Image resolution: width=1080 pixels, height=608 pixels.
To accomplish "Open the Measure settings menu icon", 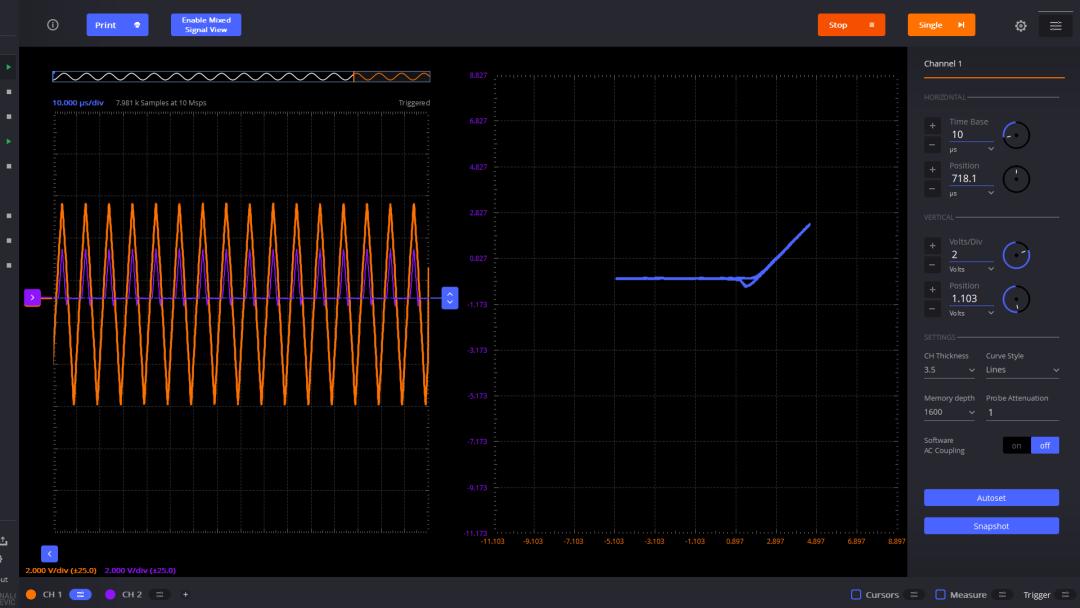I will (1003, 595).
